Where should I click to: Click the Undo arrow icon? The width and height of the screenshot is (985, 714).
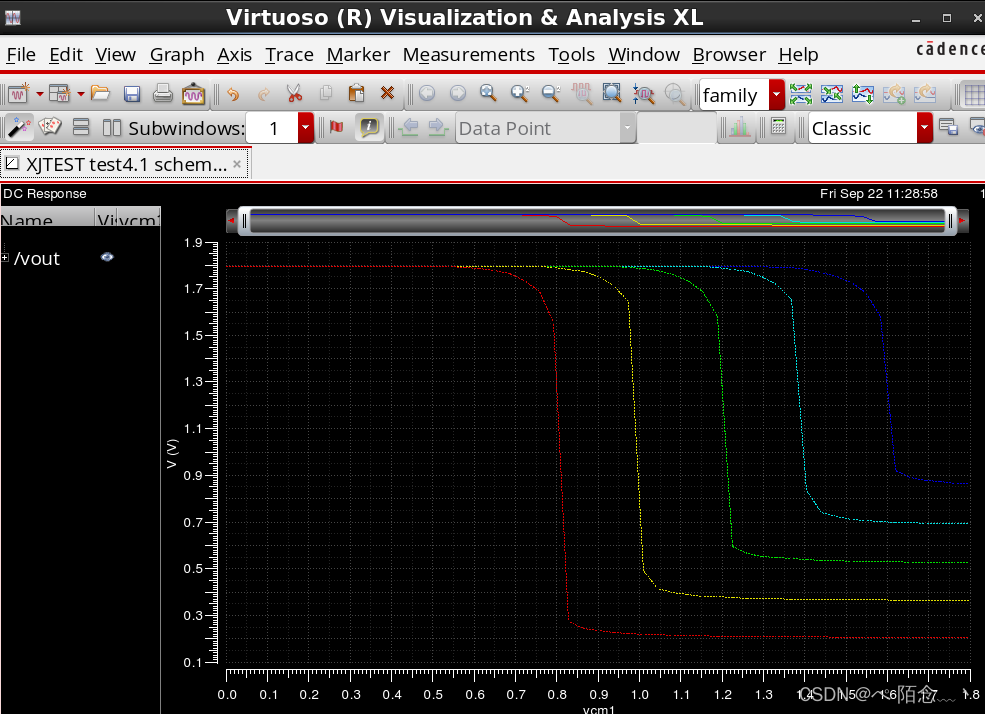tap(233, 94)
